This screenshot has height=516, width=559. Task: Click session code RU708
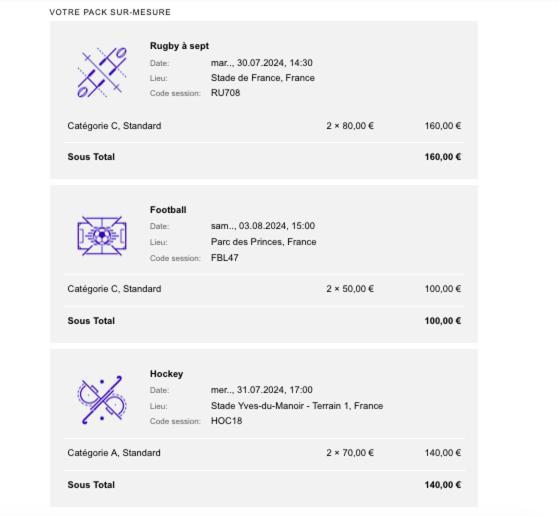click(x=225, y=93)
